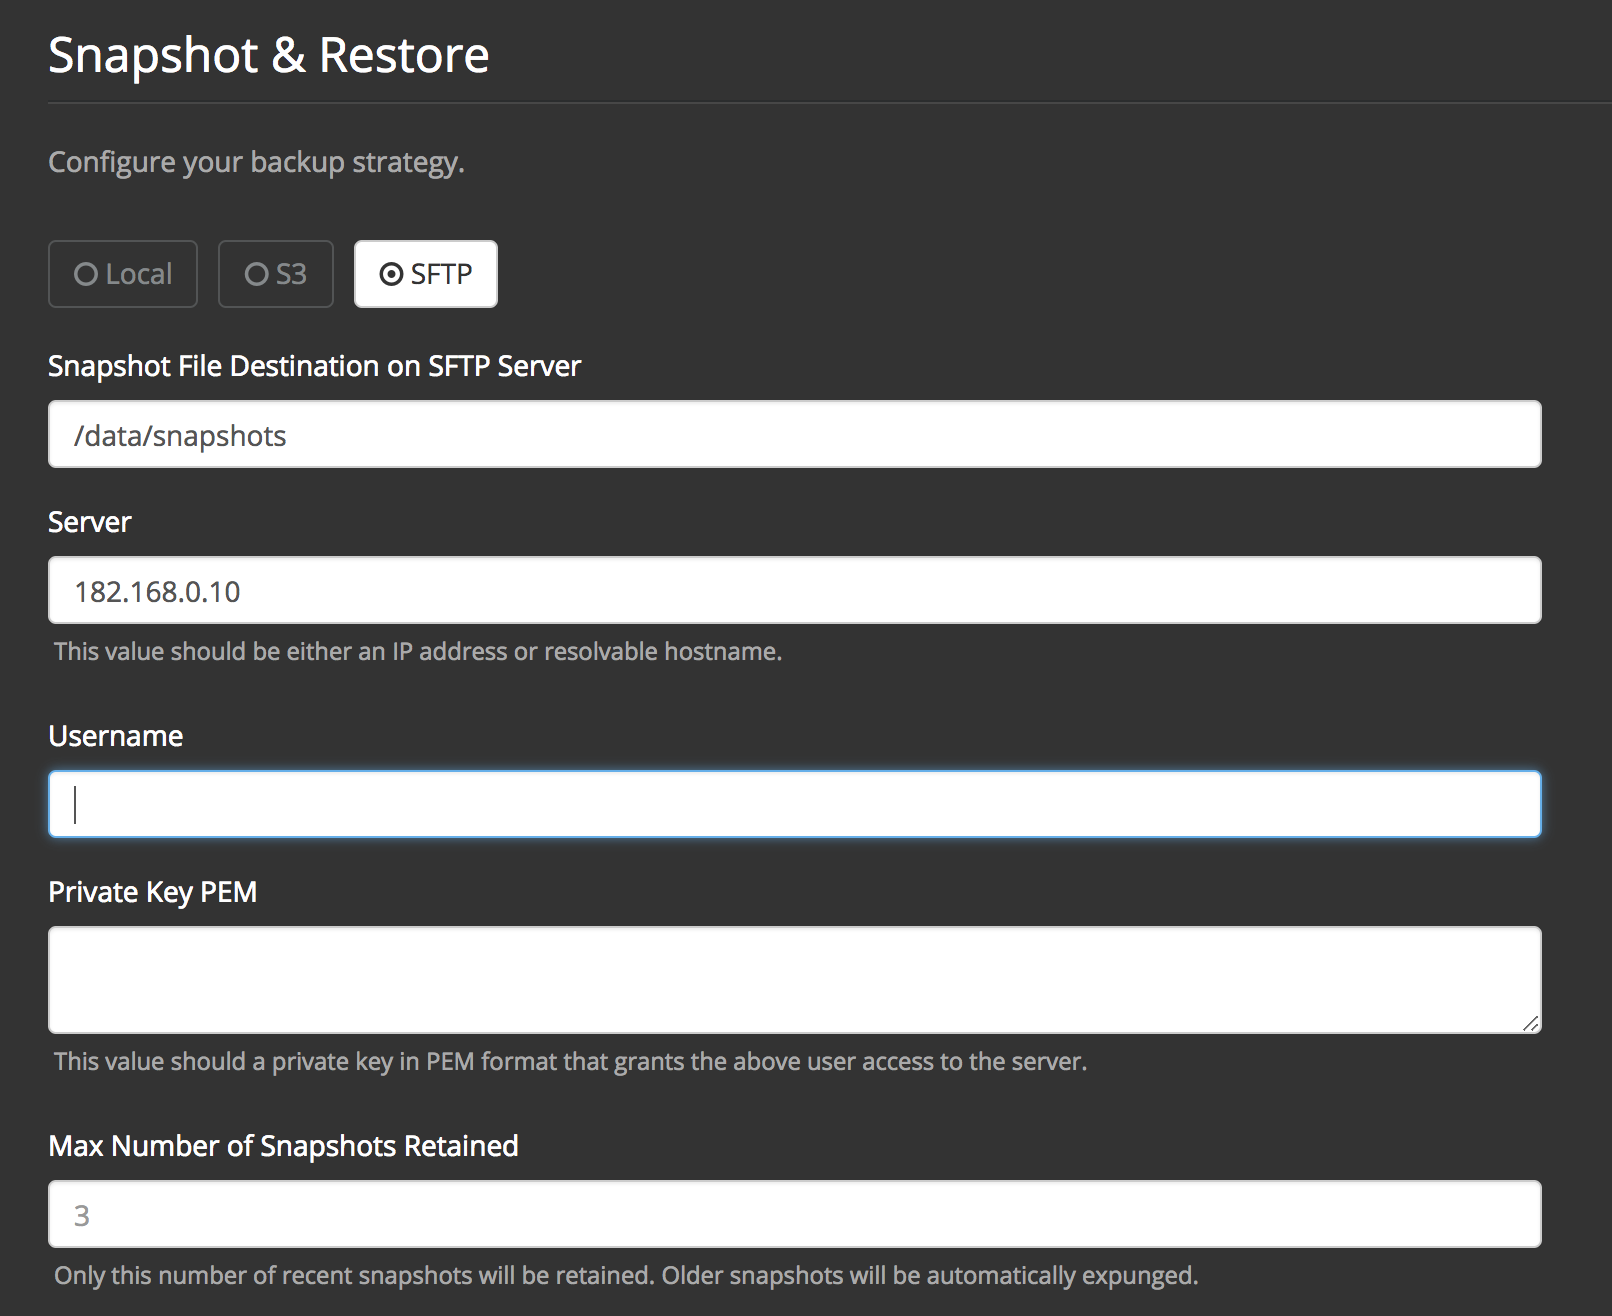
Task: Click the 'Snapshot & Restore' page heading
Action: [269, 55]
